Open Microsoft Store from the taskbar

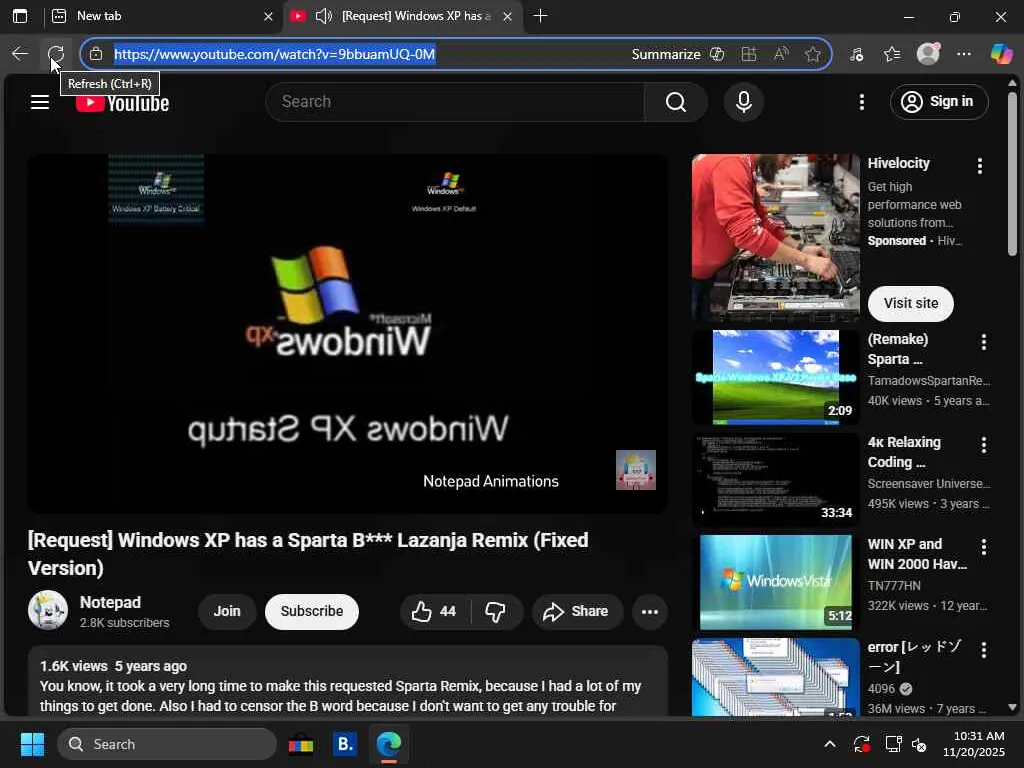coord(301,744)
